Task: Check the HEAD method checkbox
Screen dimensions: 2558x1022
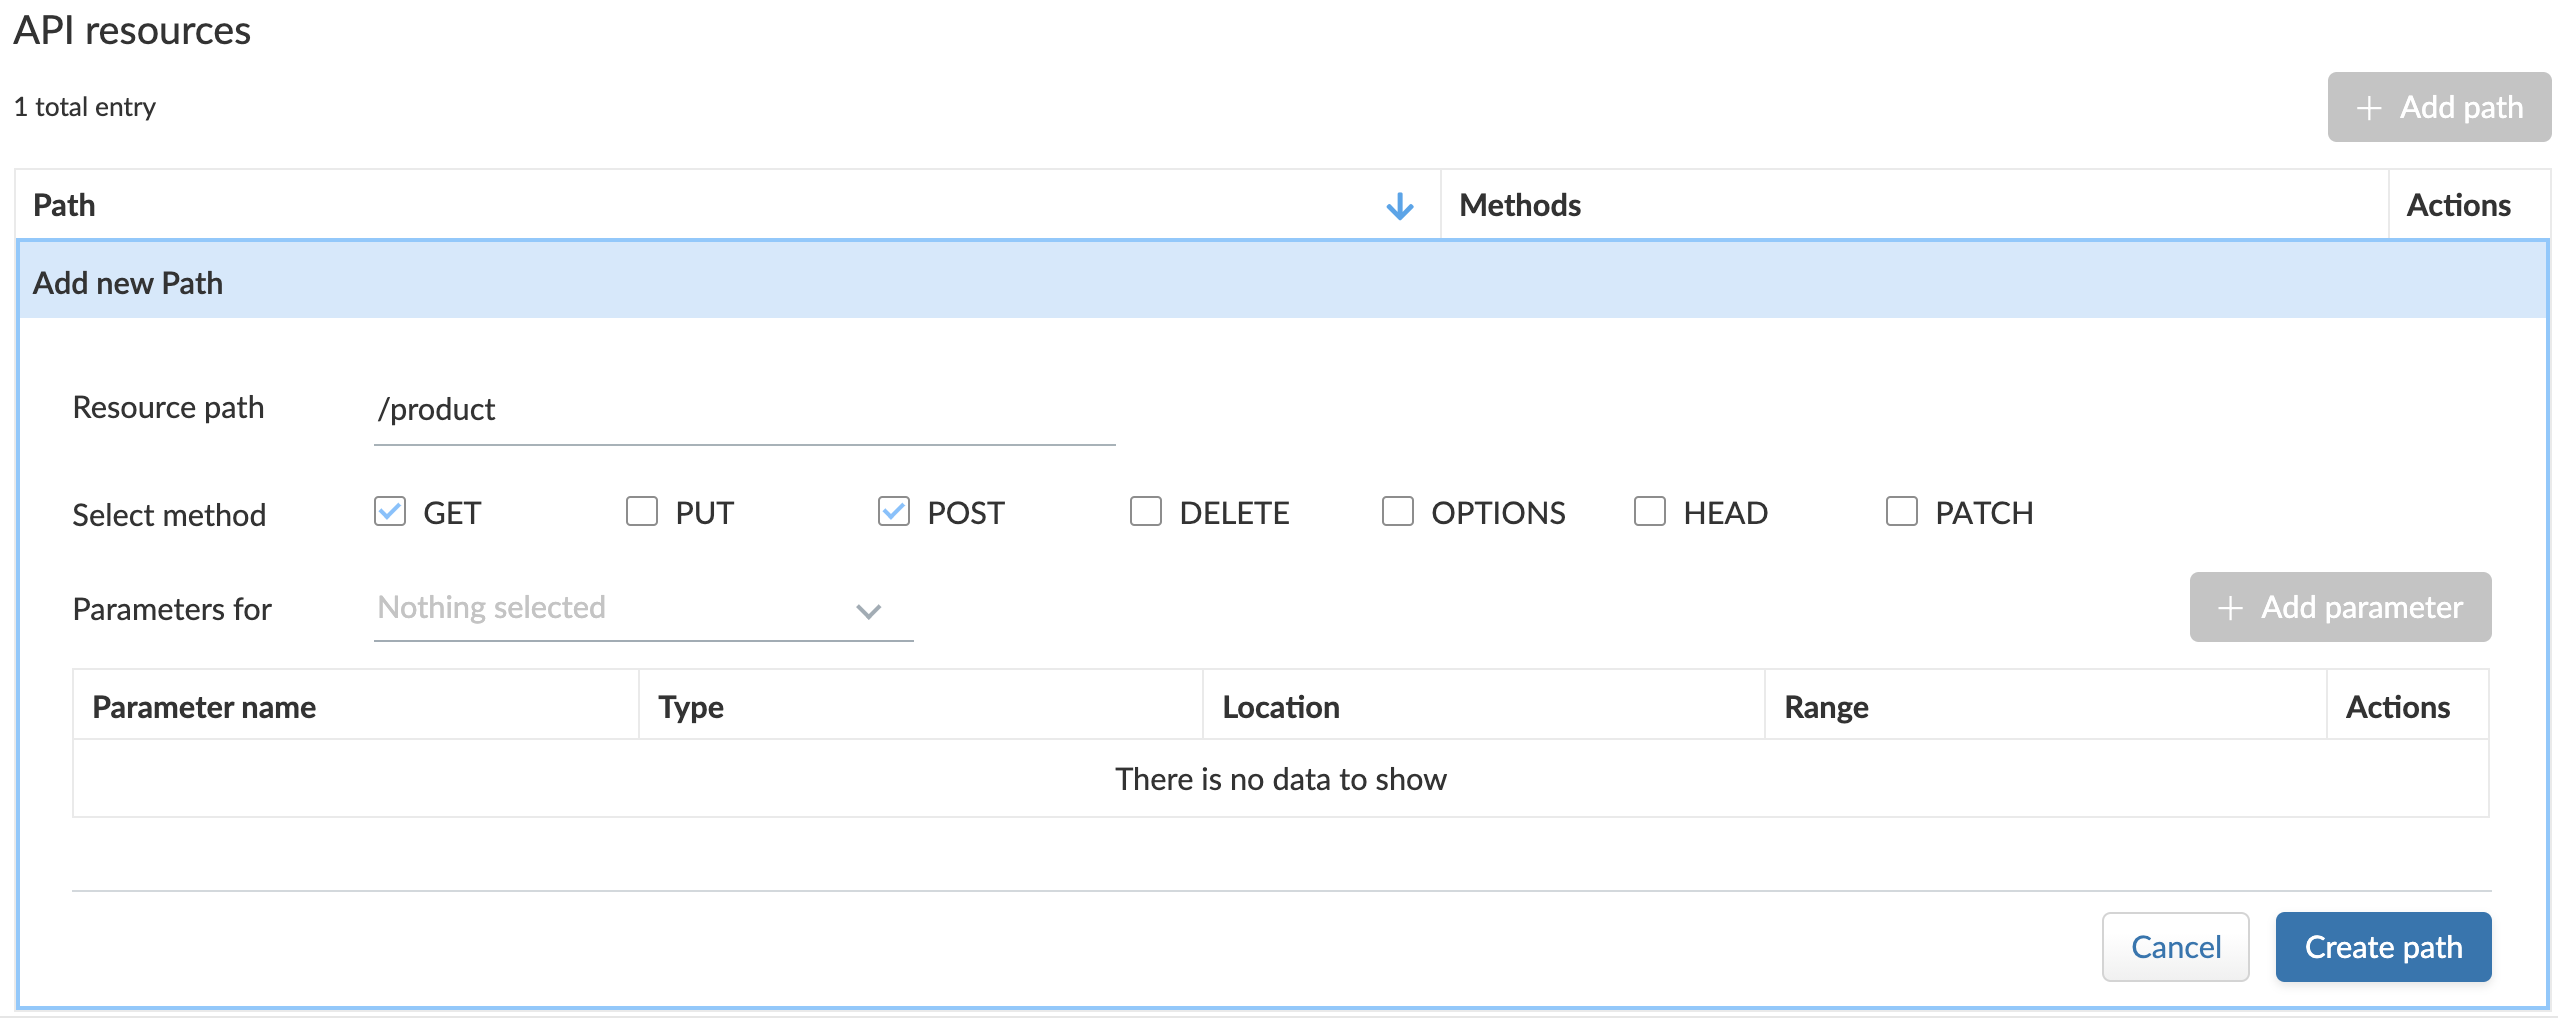Action: coord(1650,511)
